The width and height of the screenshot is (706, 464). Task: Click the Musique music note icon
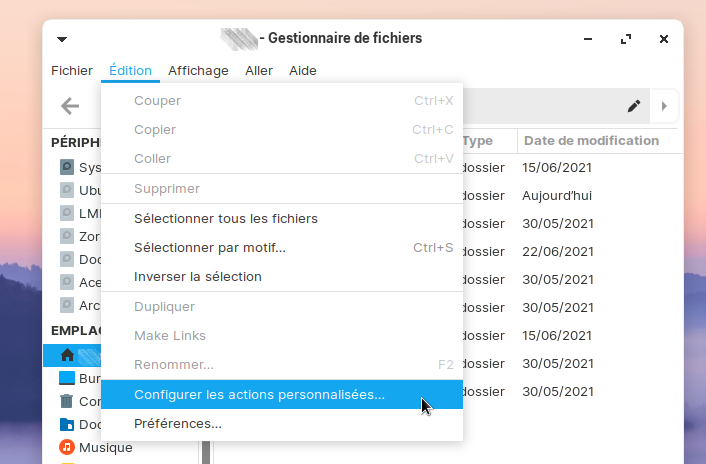[67, 447]
